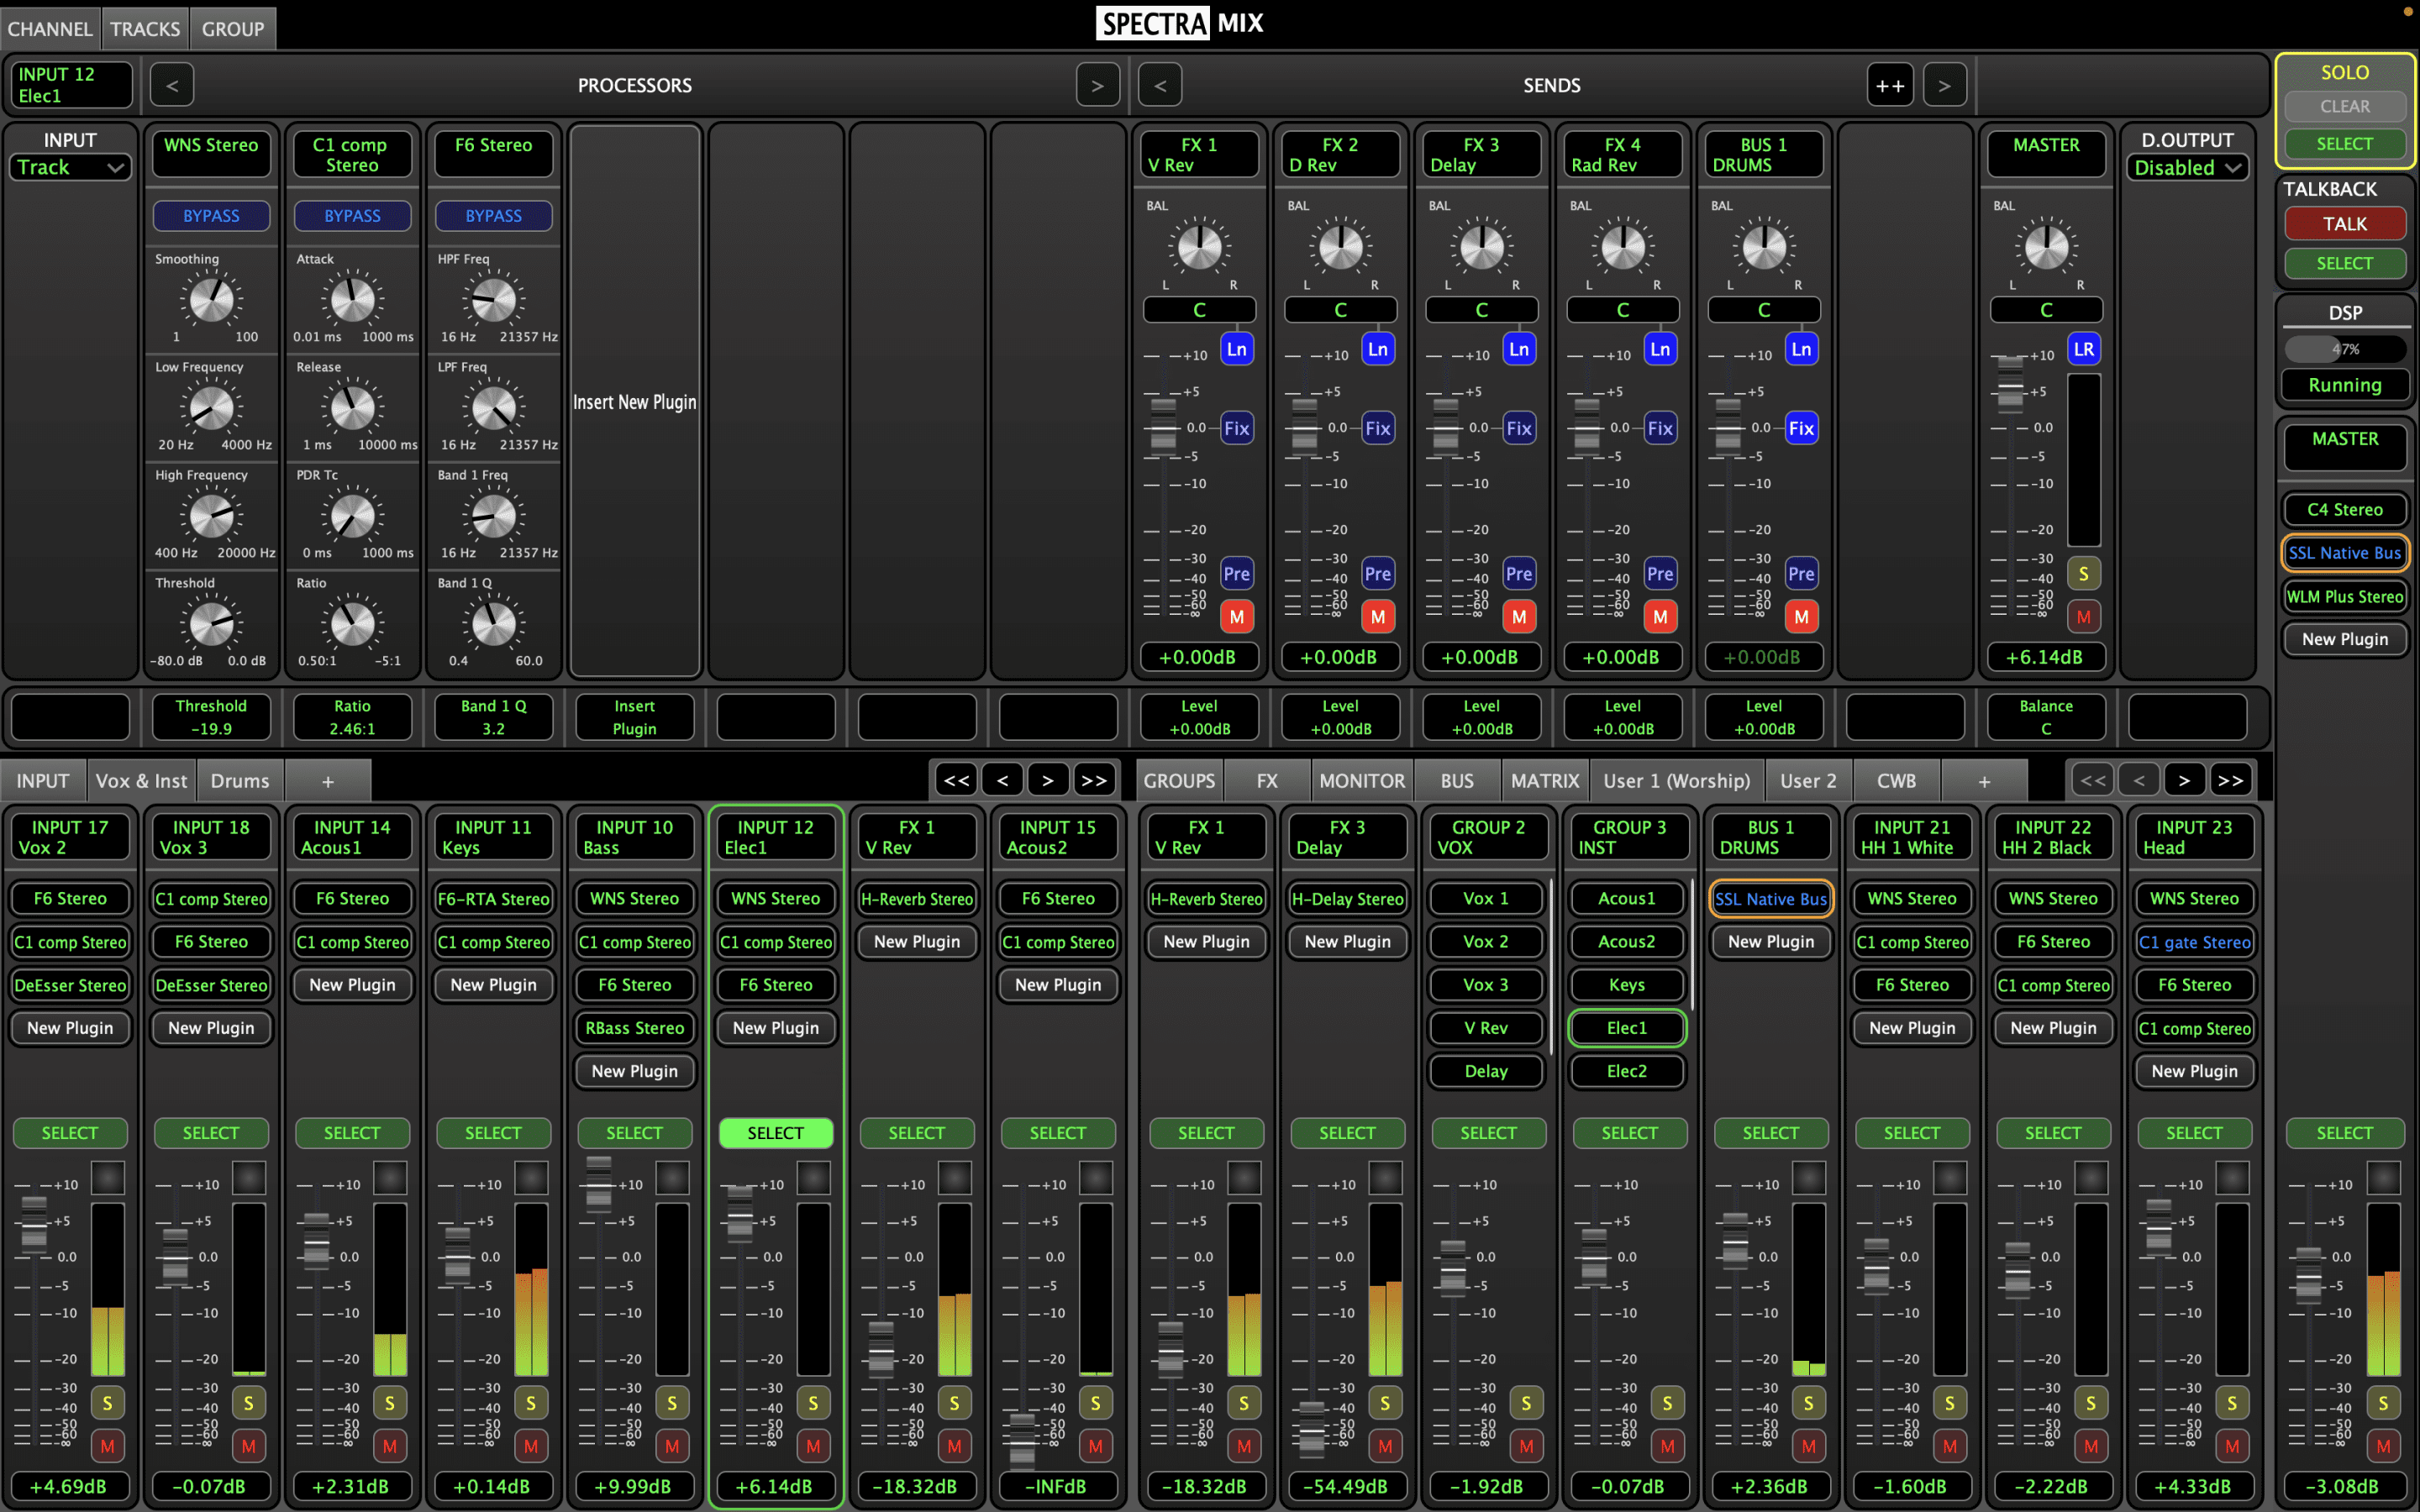Screen dimensions: 2420x1512
Task: Open the D.OUTPUT Disabled dropdown
Action: click(2187, 167)
